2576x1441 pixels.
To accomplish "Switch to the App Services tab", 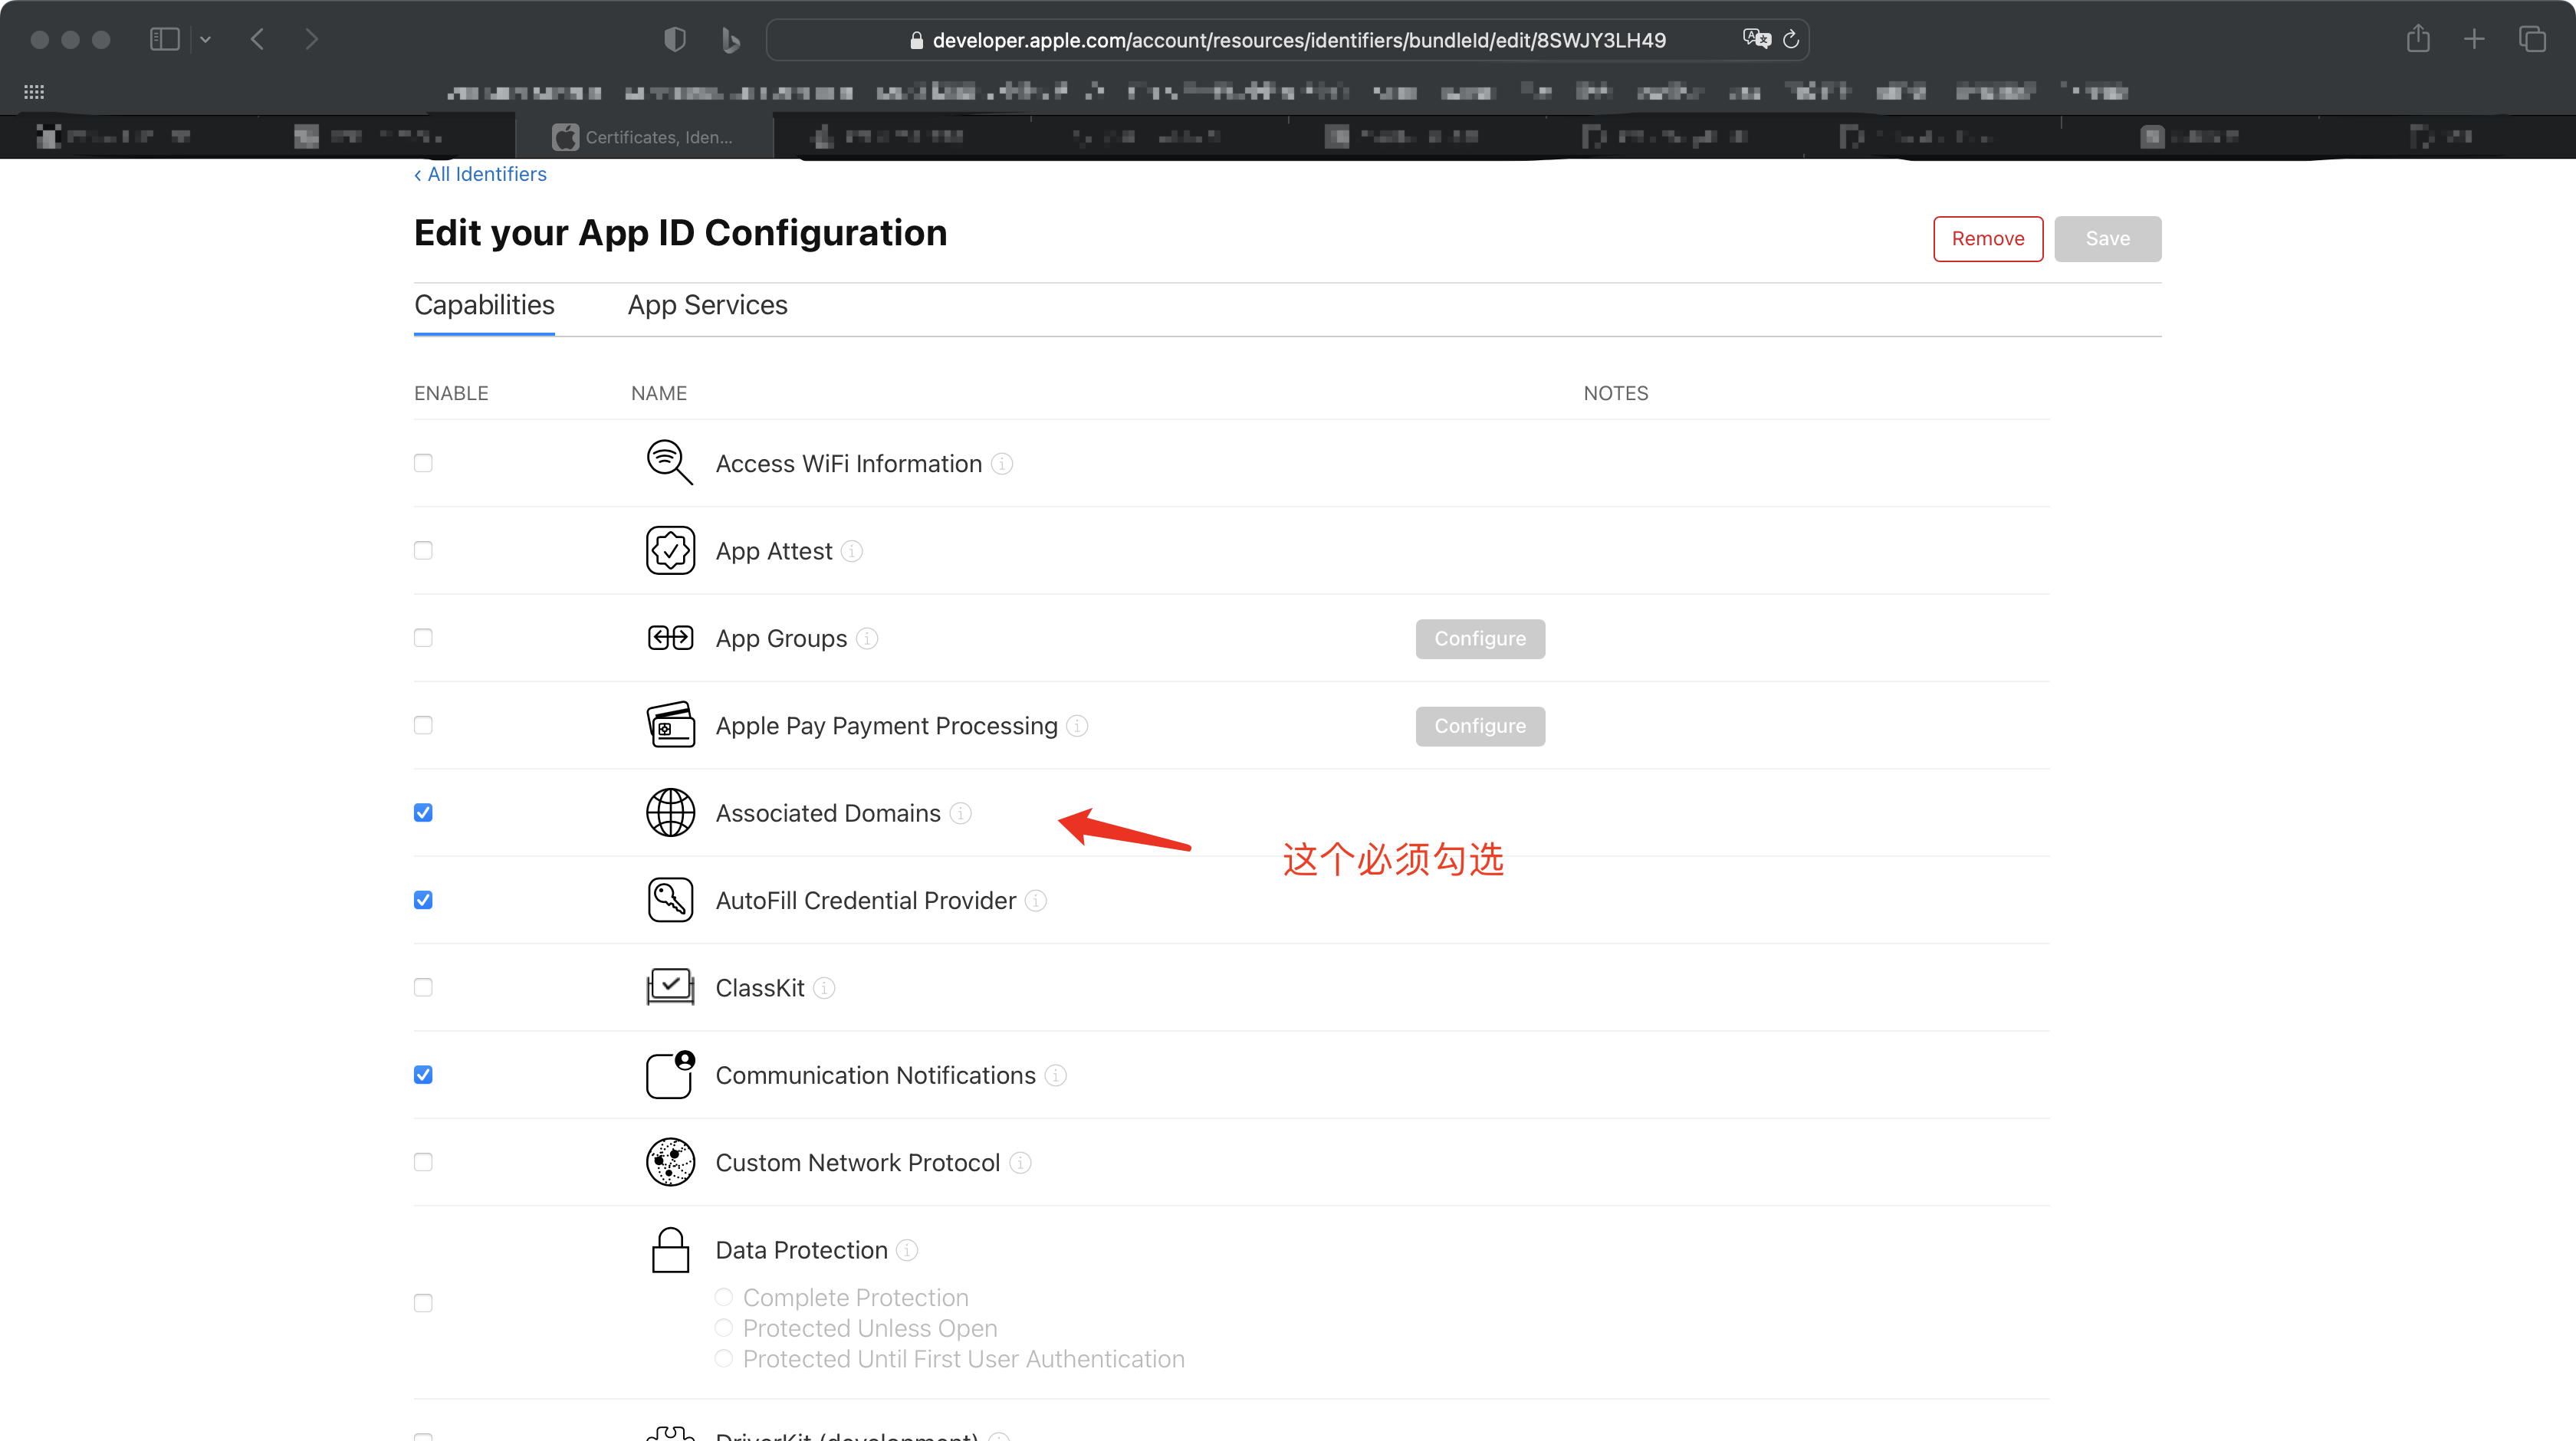I will pos(708,305).
